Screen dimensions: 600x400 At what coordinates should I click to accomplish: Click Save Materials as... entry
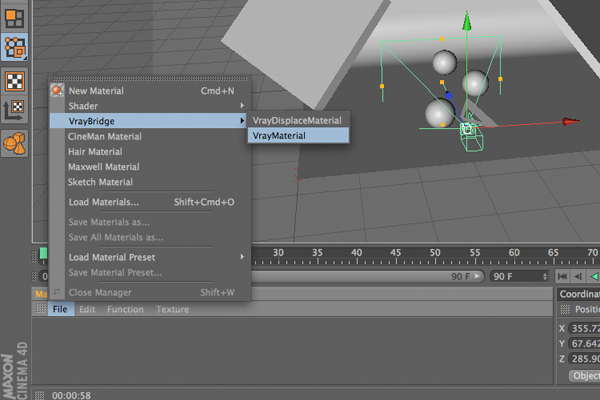pyautogui.click(x=150, y=222)
